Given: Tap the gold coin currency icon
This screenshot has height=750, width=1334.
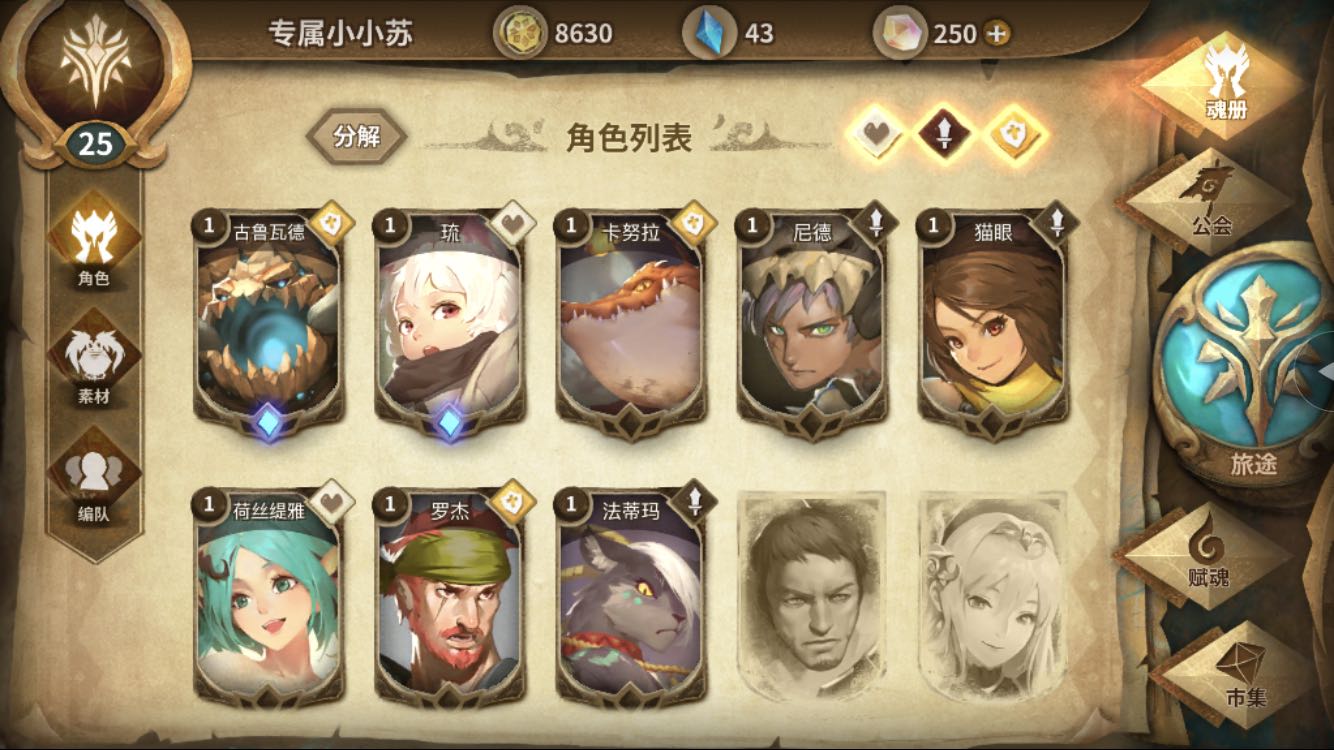Looking at the screenshot, I should (x=520, y=33).
